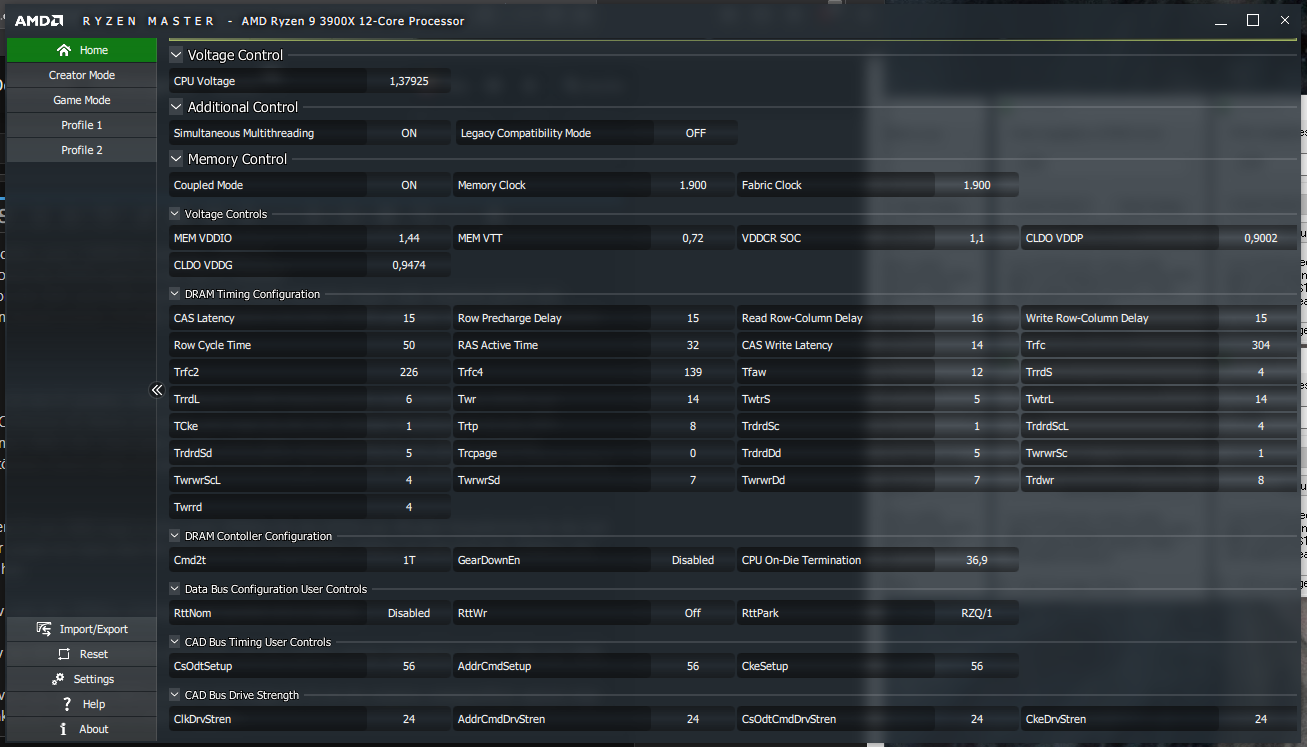
Task: Click the AMD logo in title bar
Action: pos(40,21)
